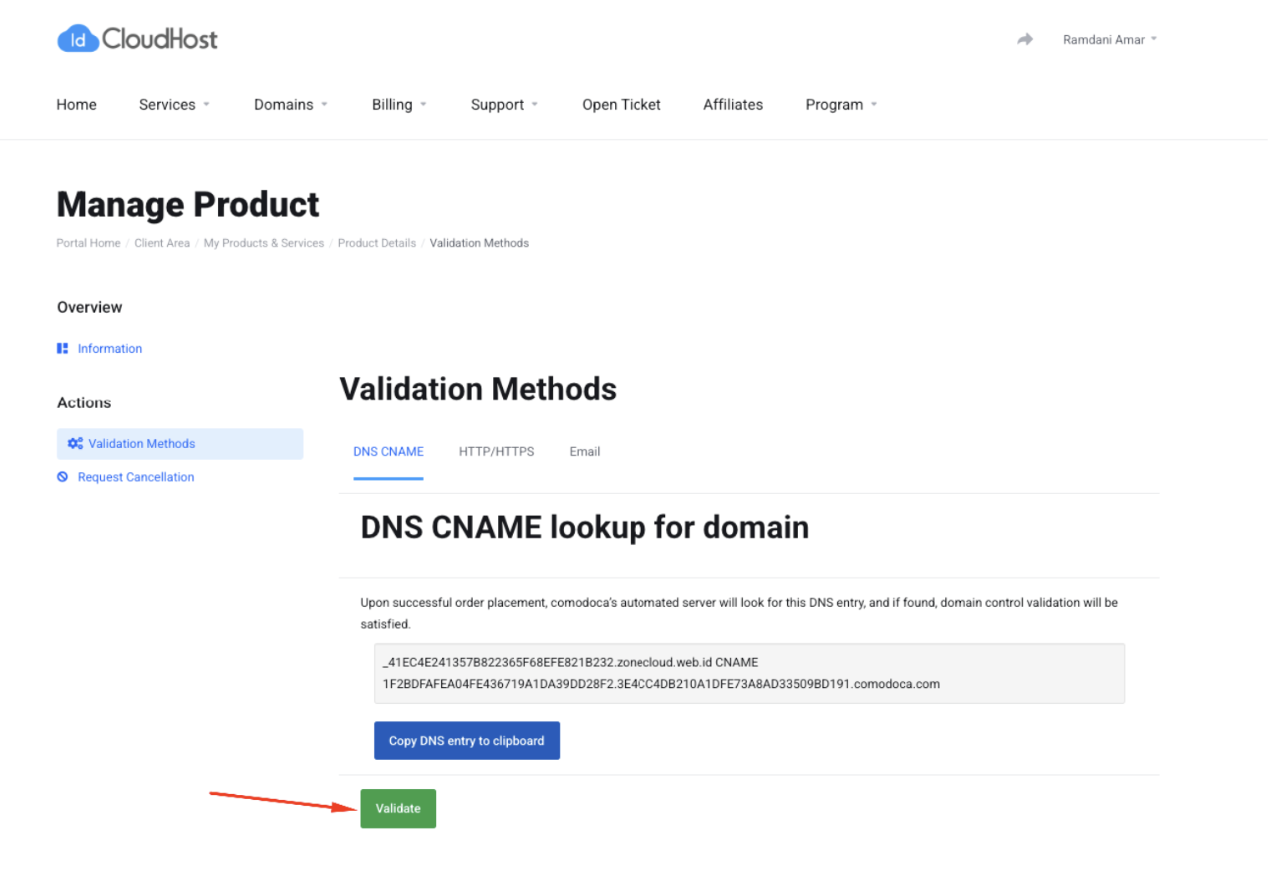Viewport: 1282px width, 886px height.
Task: Click the Request Cancellation ban icon
Action: pos(63,478)
